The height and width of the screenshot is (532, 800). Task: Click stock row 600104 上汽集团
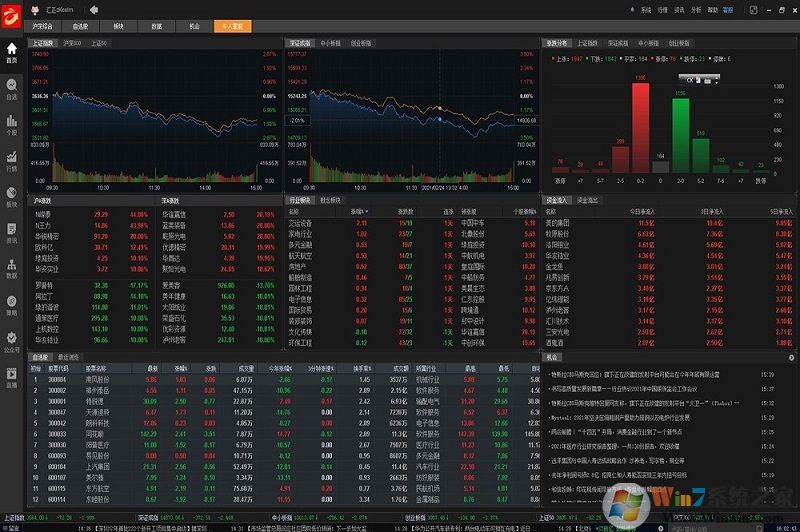pyautogui.click(x=284, y=467)
